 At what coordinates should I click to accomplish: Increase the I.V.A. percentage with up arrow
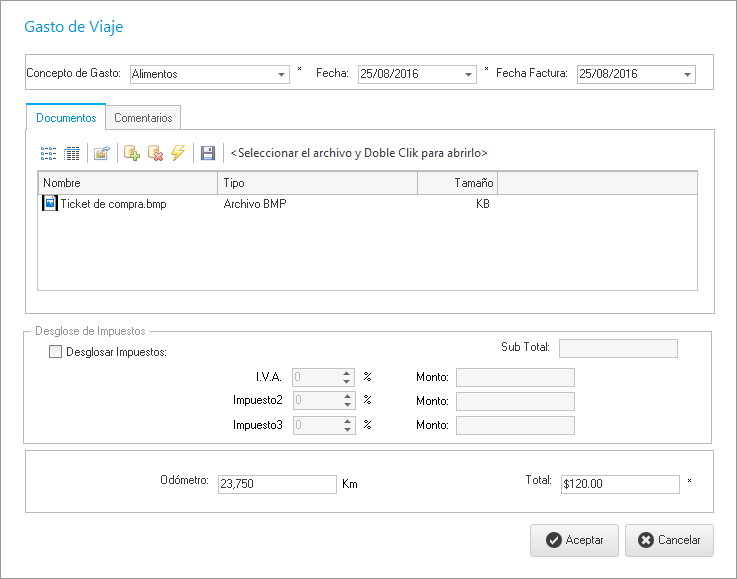pos(347,373)
